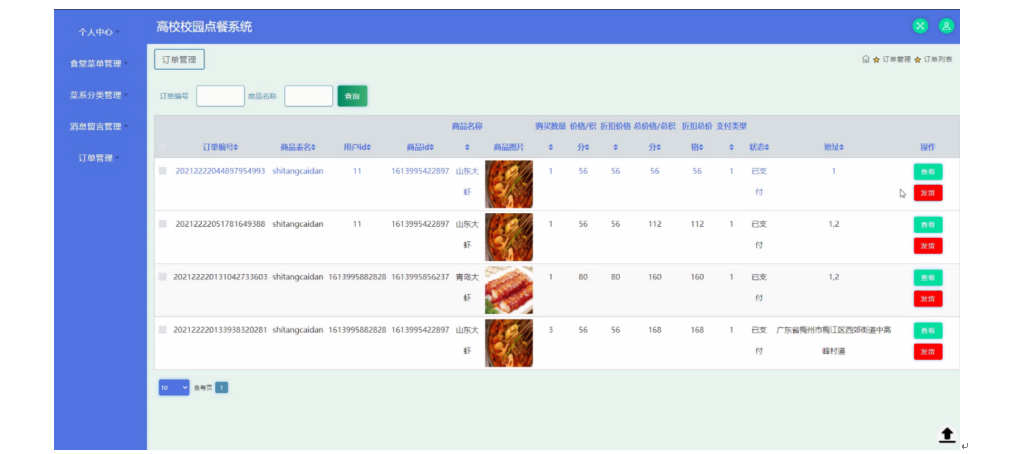This screenshot has height=454, width=1033.
Task: Open the rows-per-page dropdown showing 10
Action: [x=174, y=387]
